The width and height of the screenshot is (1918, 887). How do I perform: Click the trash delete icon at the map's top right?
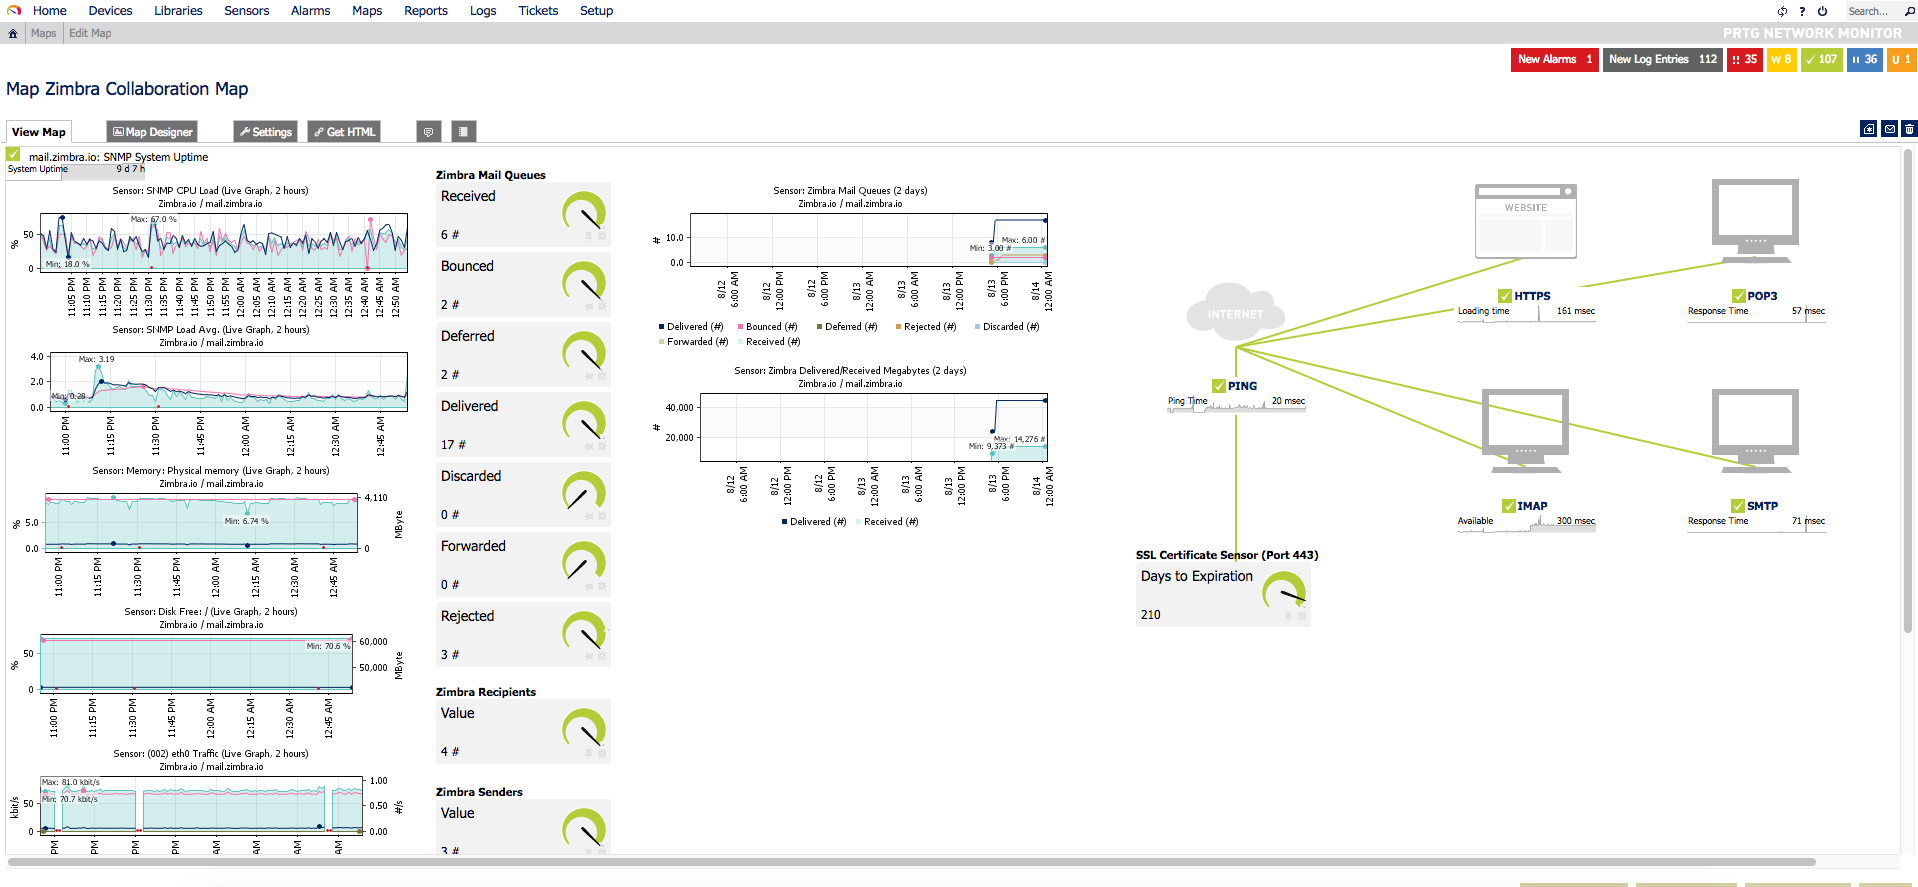pyautogui.click(x=1909, y=129)
